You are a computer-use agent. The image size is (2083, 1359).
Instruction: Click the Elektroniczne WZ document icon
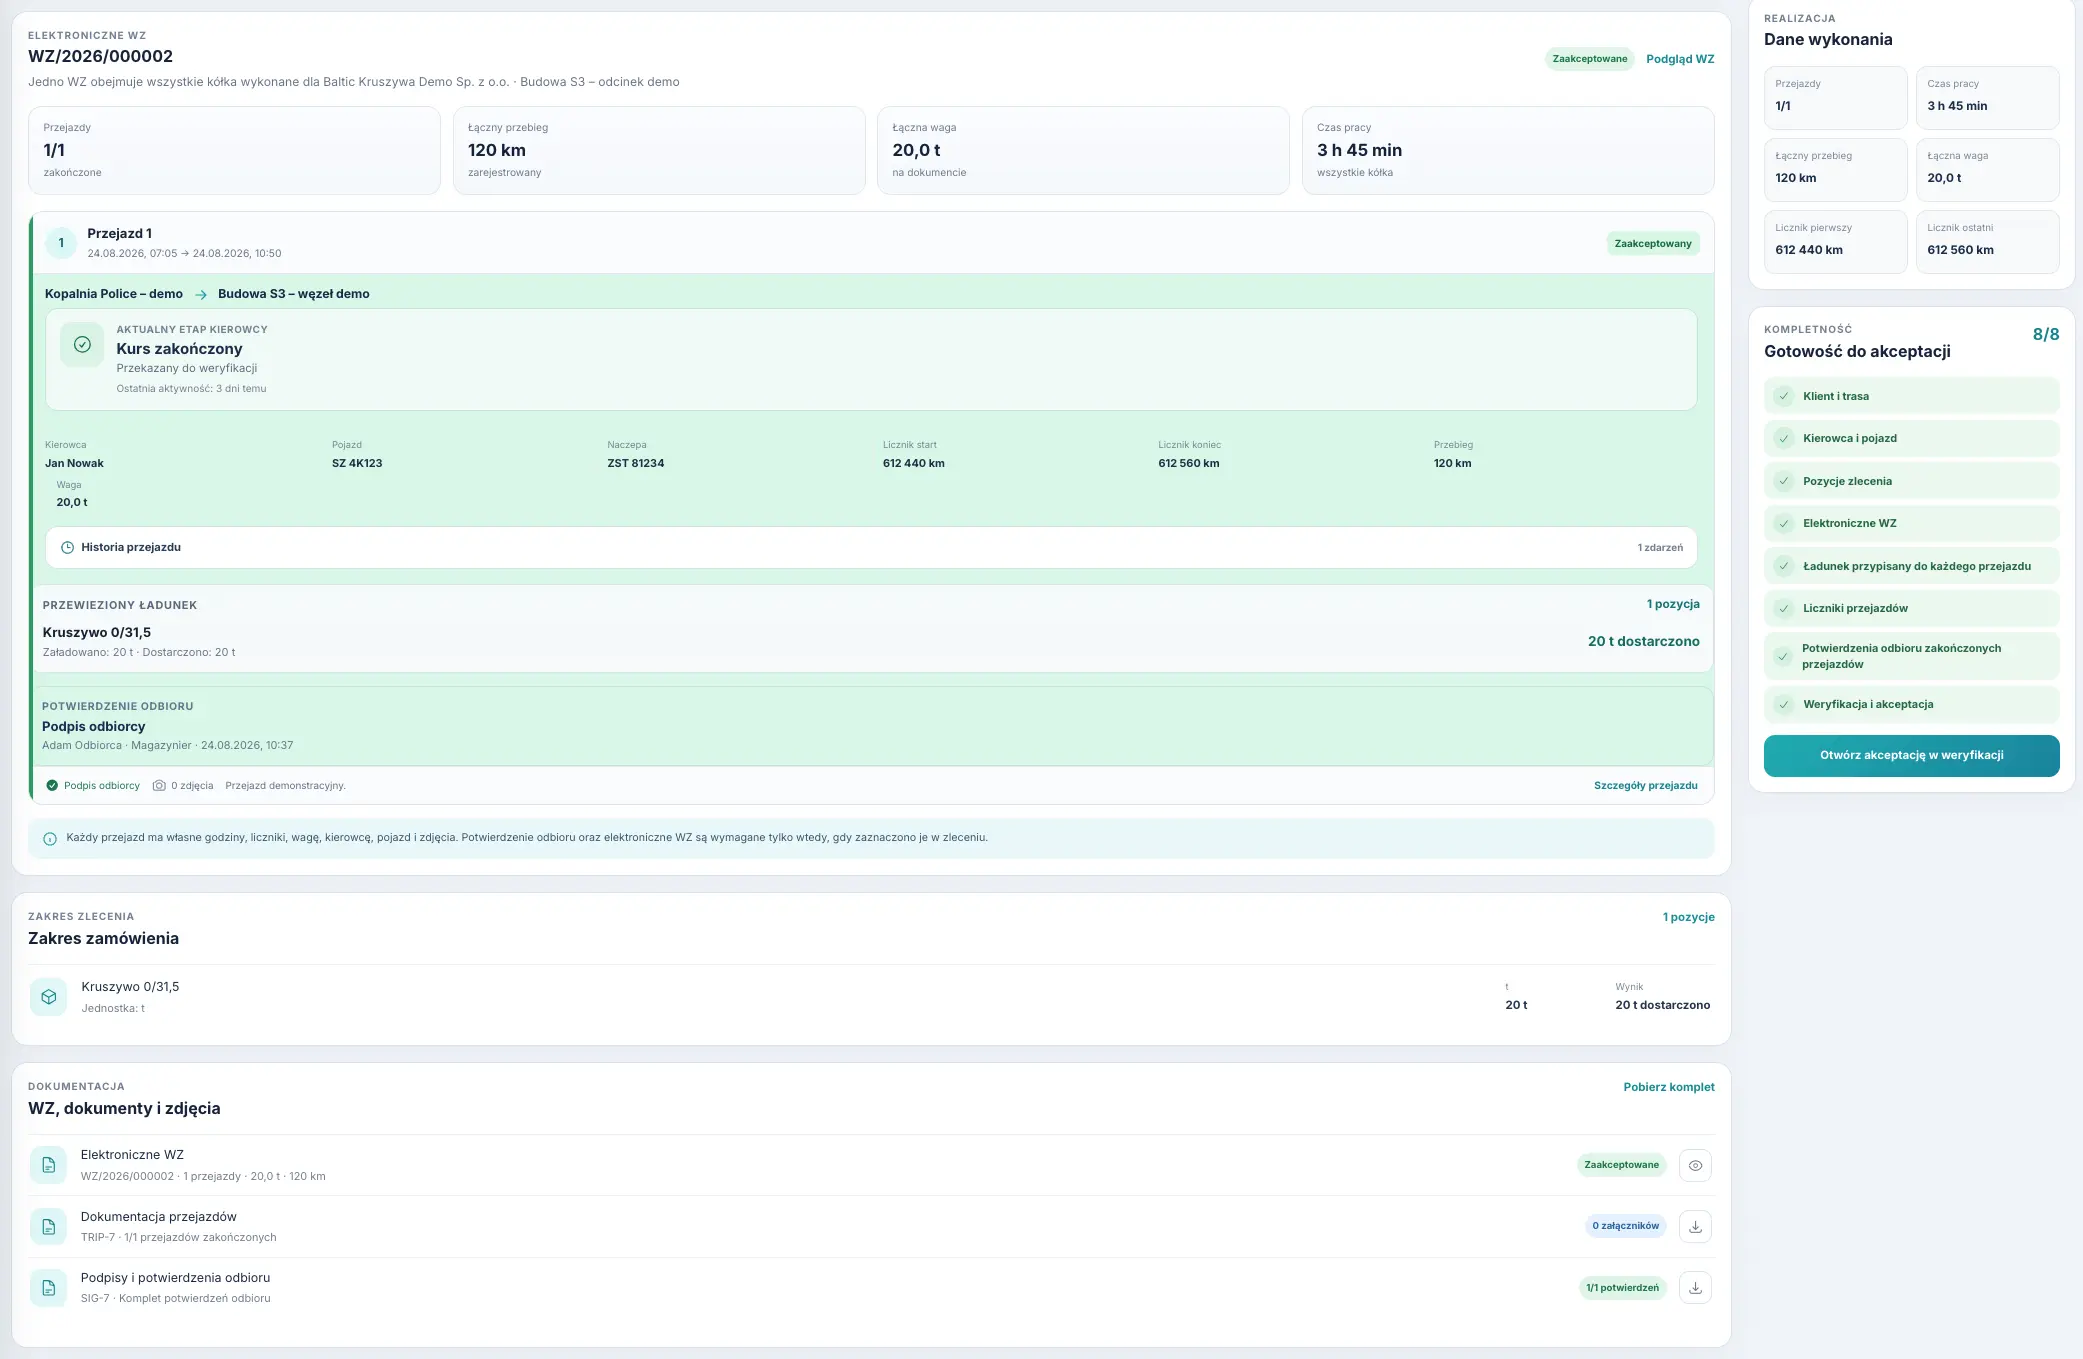(48, 1165)
